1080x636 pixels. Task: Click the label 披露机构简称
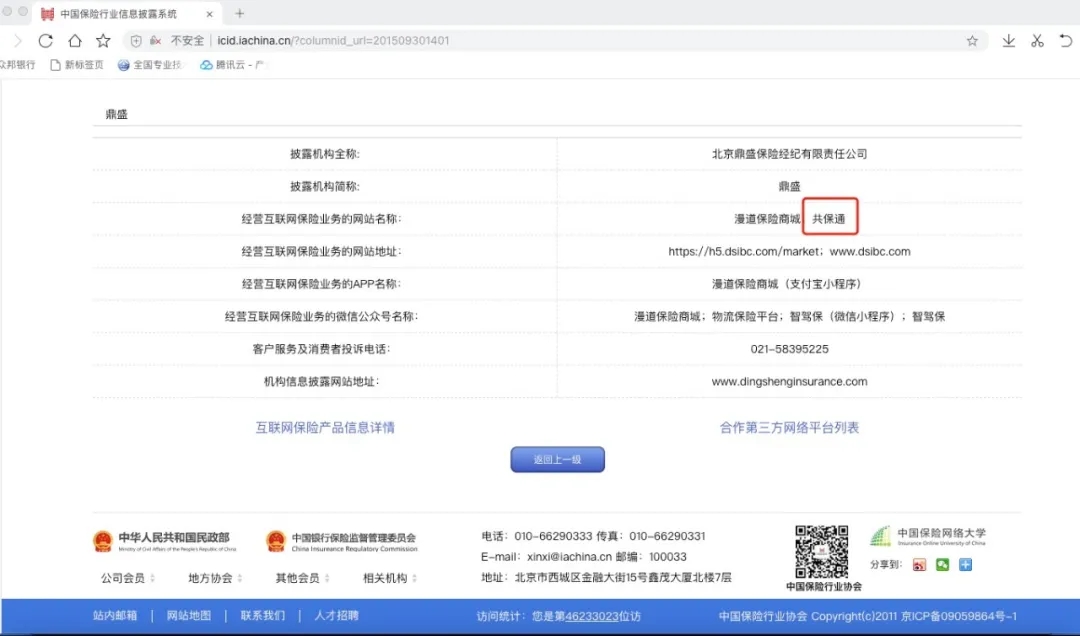point(324,186)
